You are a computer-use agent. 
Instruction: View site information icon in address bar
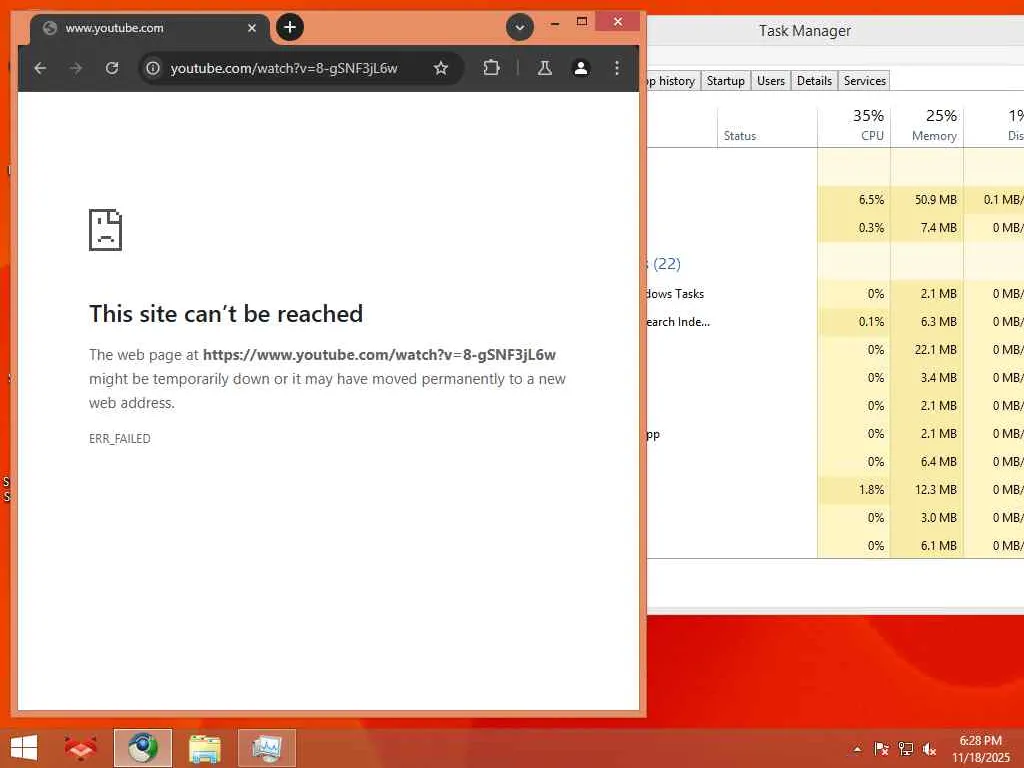[153, 68]
